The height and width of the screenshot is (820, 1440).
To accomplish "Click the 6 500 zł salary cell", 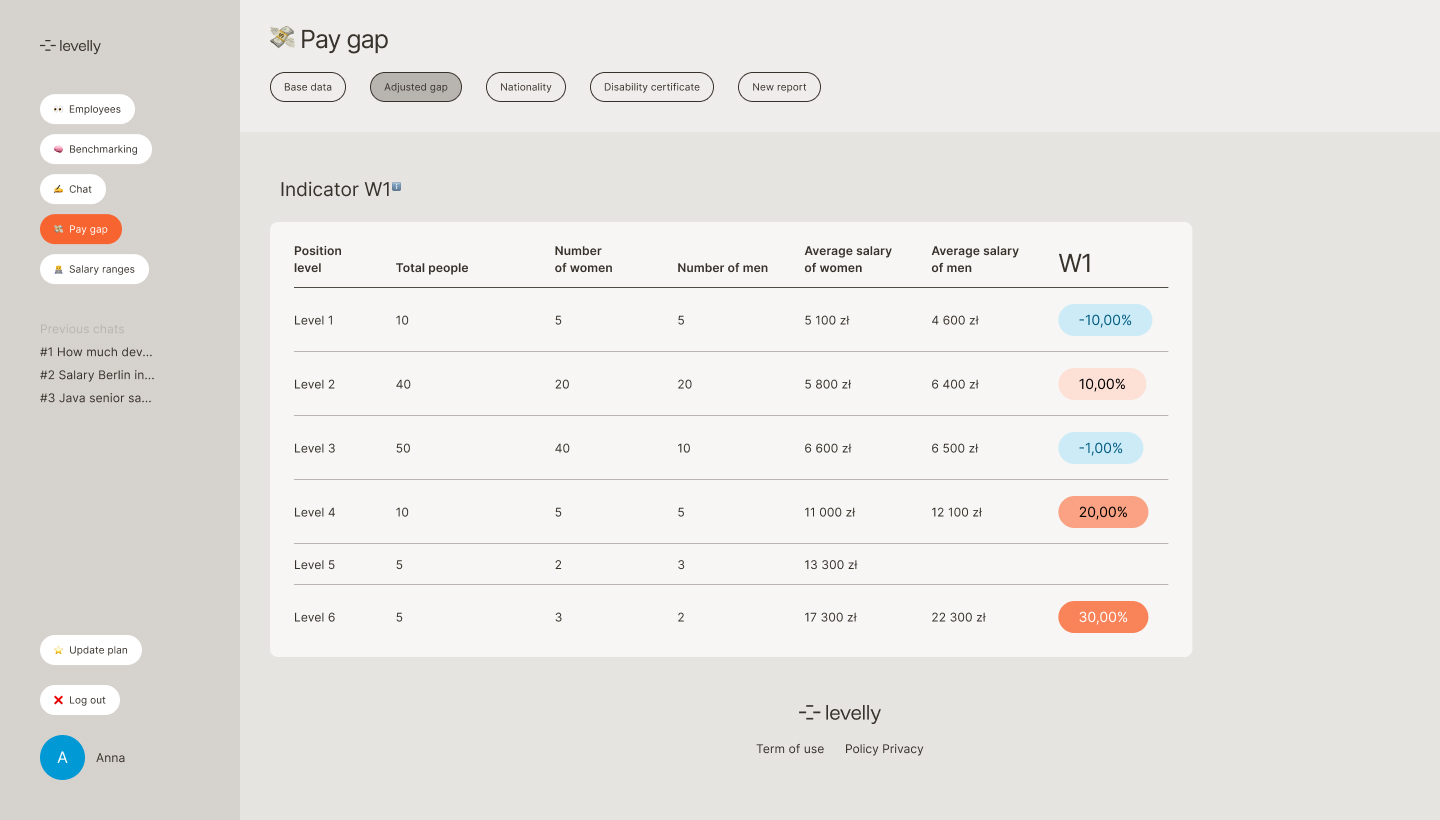I will [955, 448].
